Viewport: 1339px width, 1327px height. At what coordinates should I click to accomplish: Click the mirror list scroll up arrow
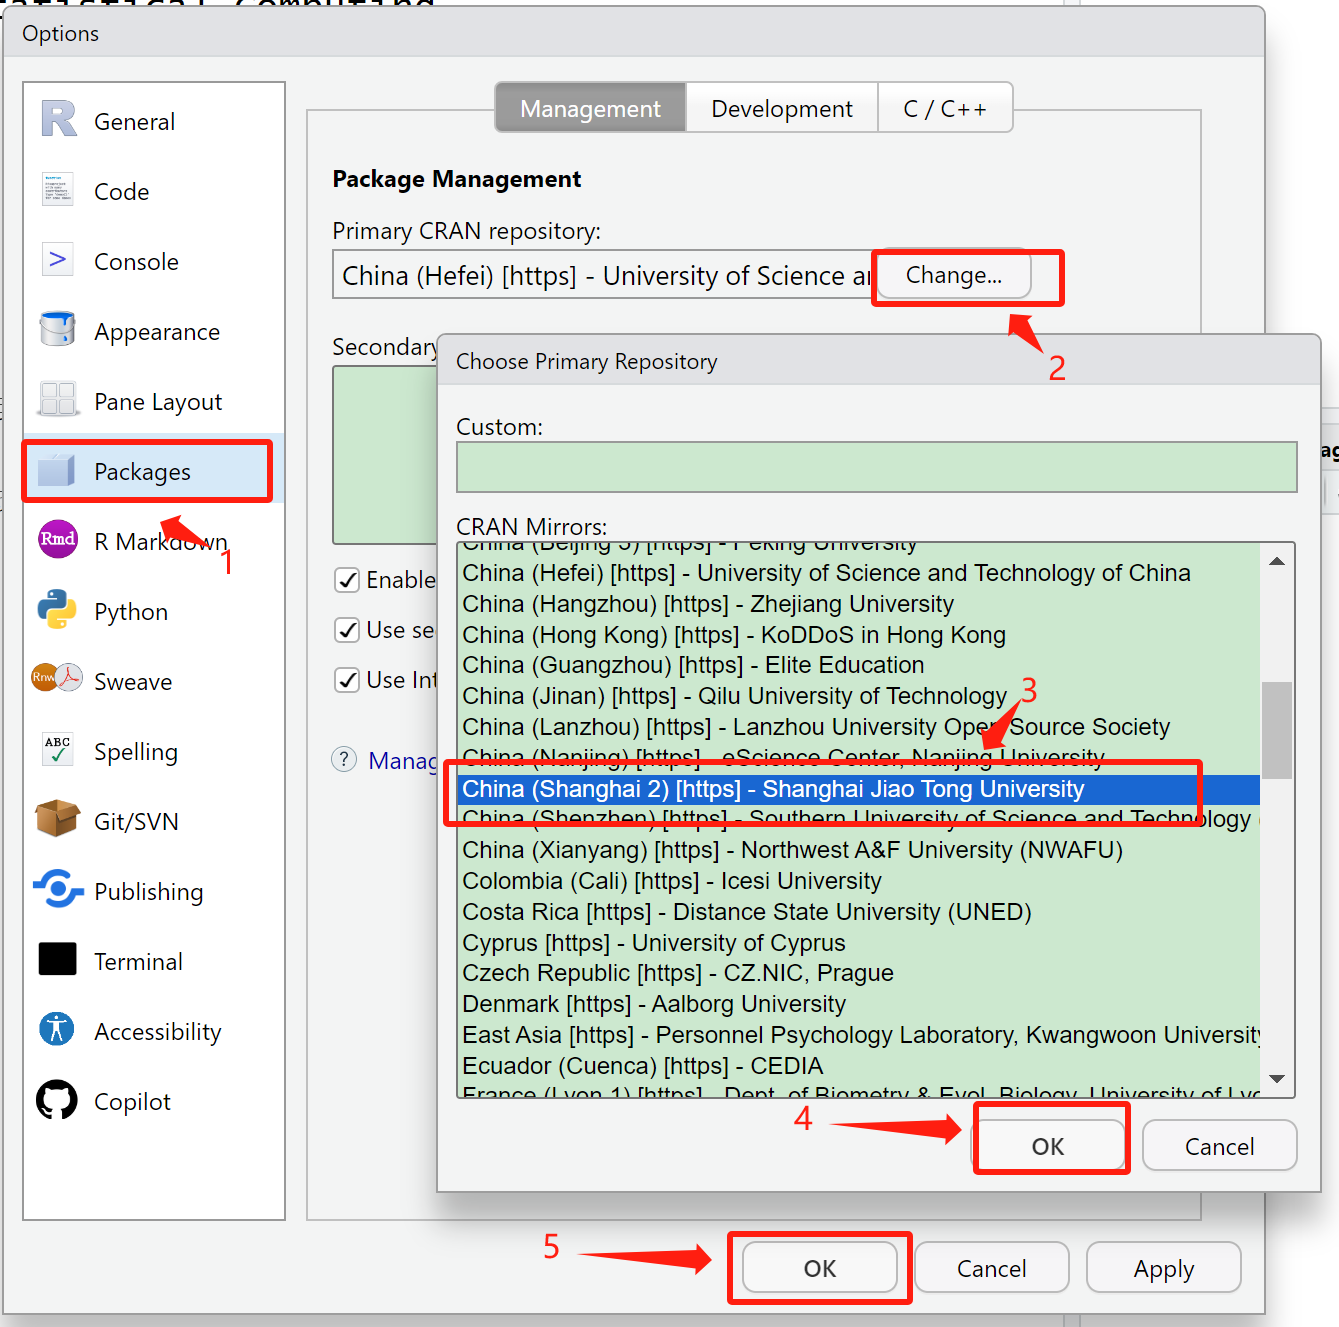pos(1277,561)
